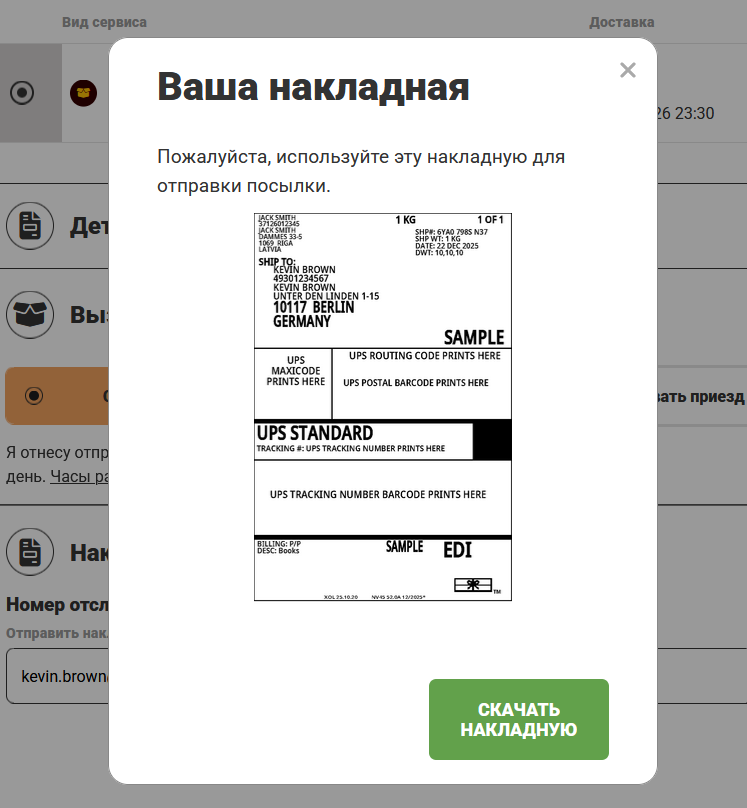
Task: Click the Доставка column header
Action: pyautogui.click(x=621, y=22)
